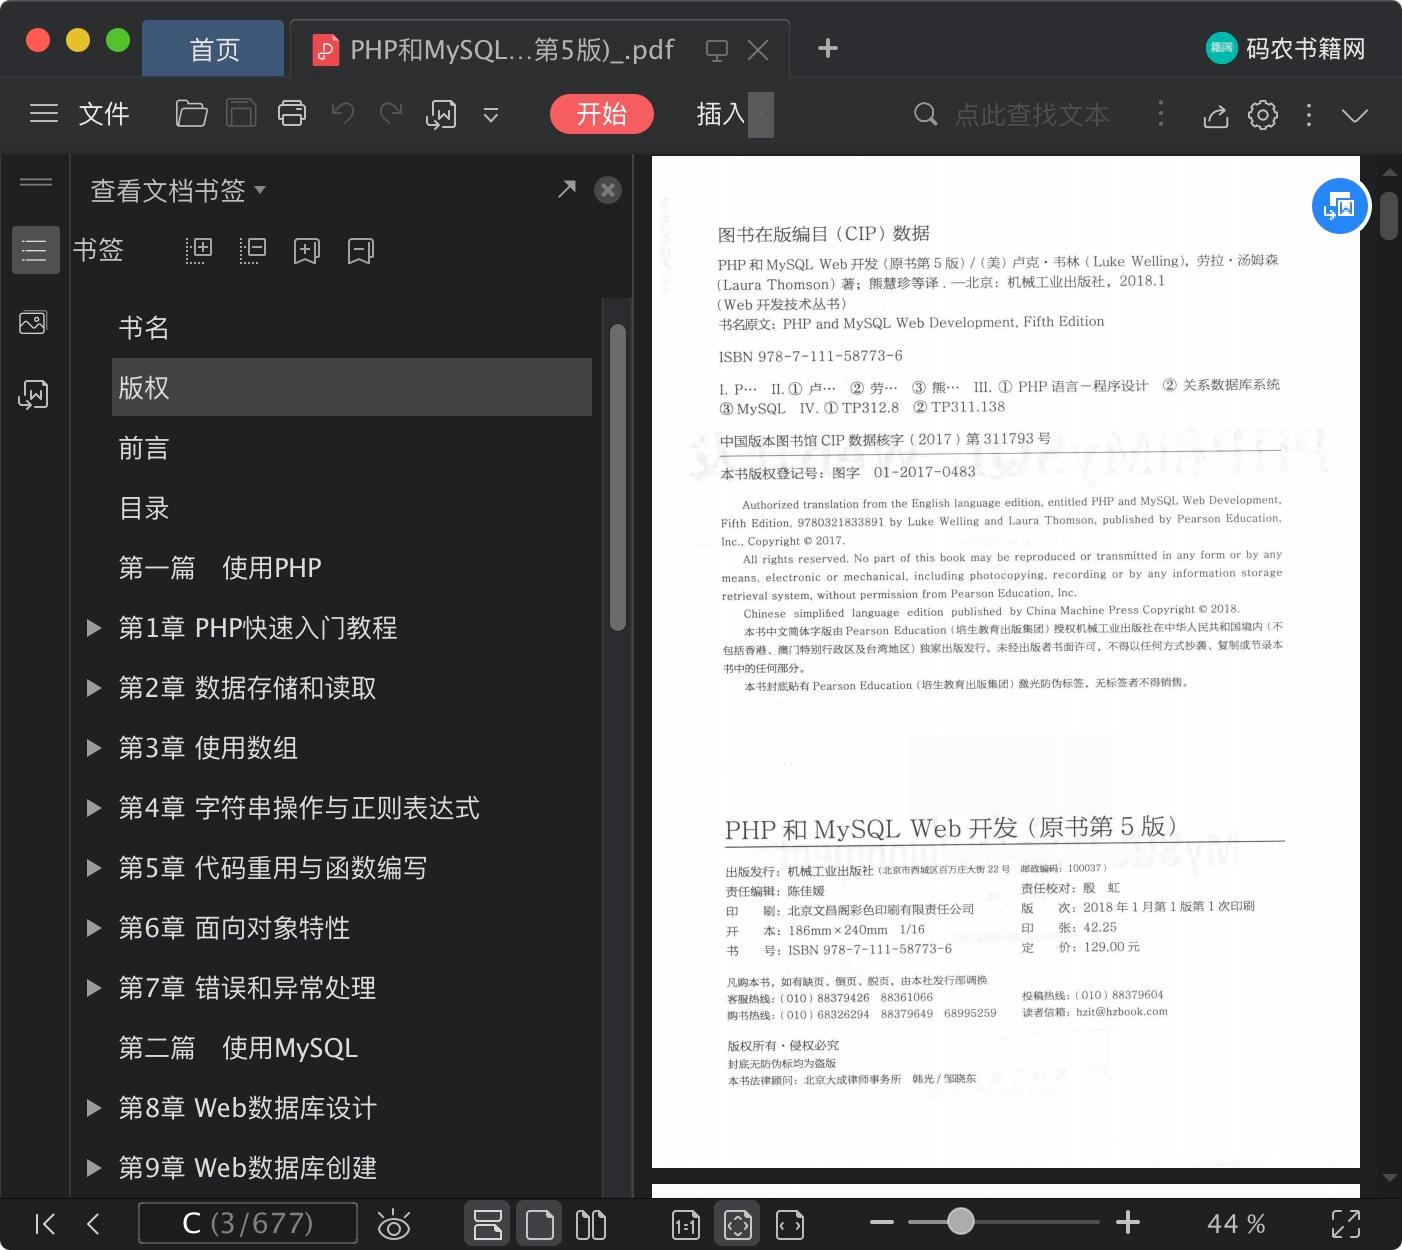Click the open folder icon

(x=191, y=114)
